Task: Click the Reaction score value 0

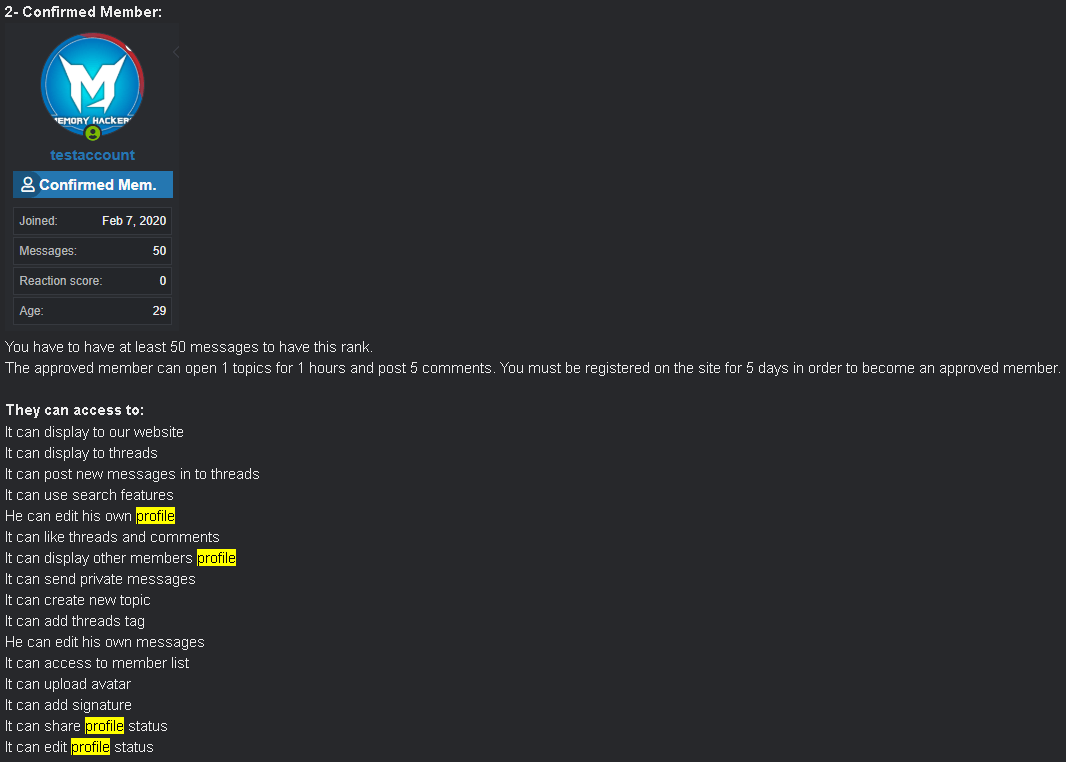Action: click(162, 281)
